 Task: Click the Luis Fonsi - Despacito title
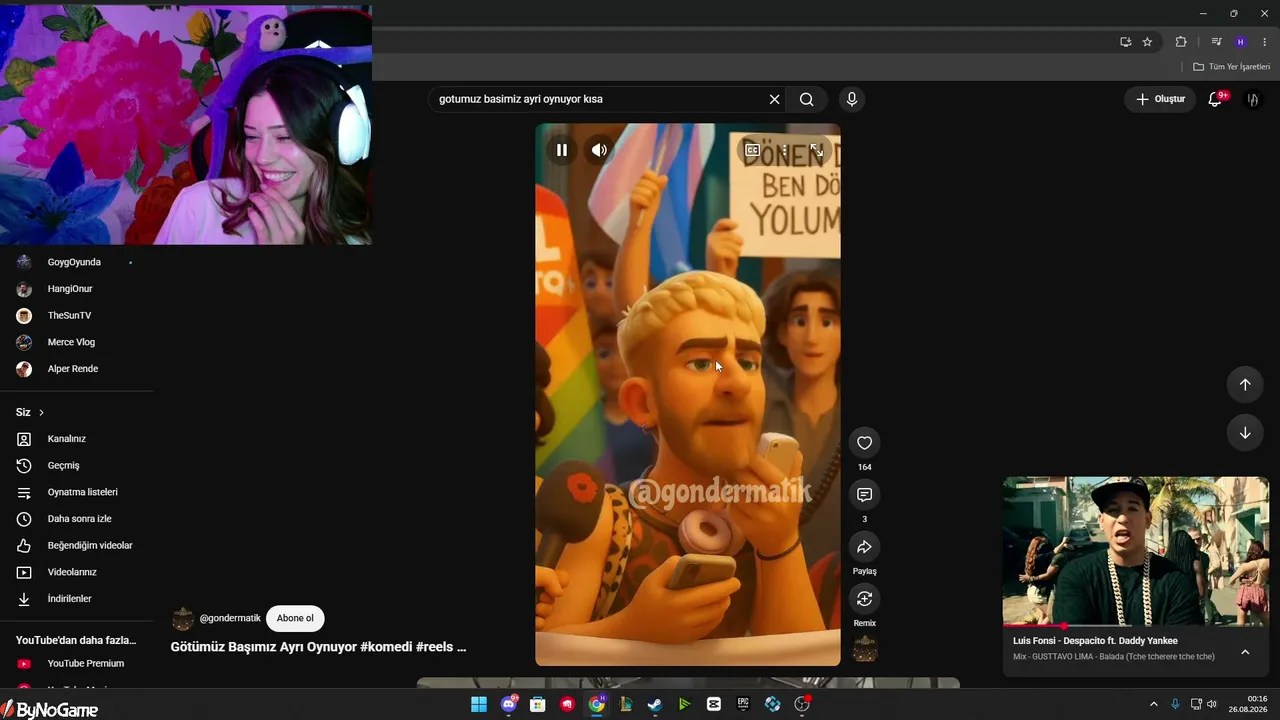(1095, 641)
